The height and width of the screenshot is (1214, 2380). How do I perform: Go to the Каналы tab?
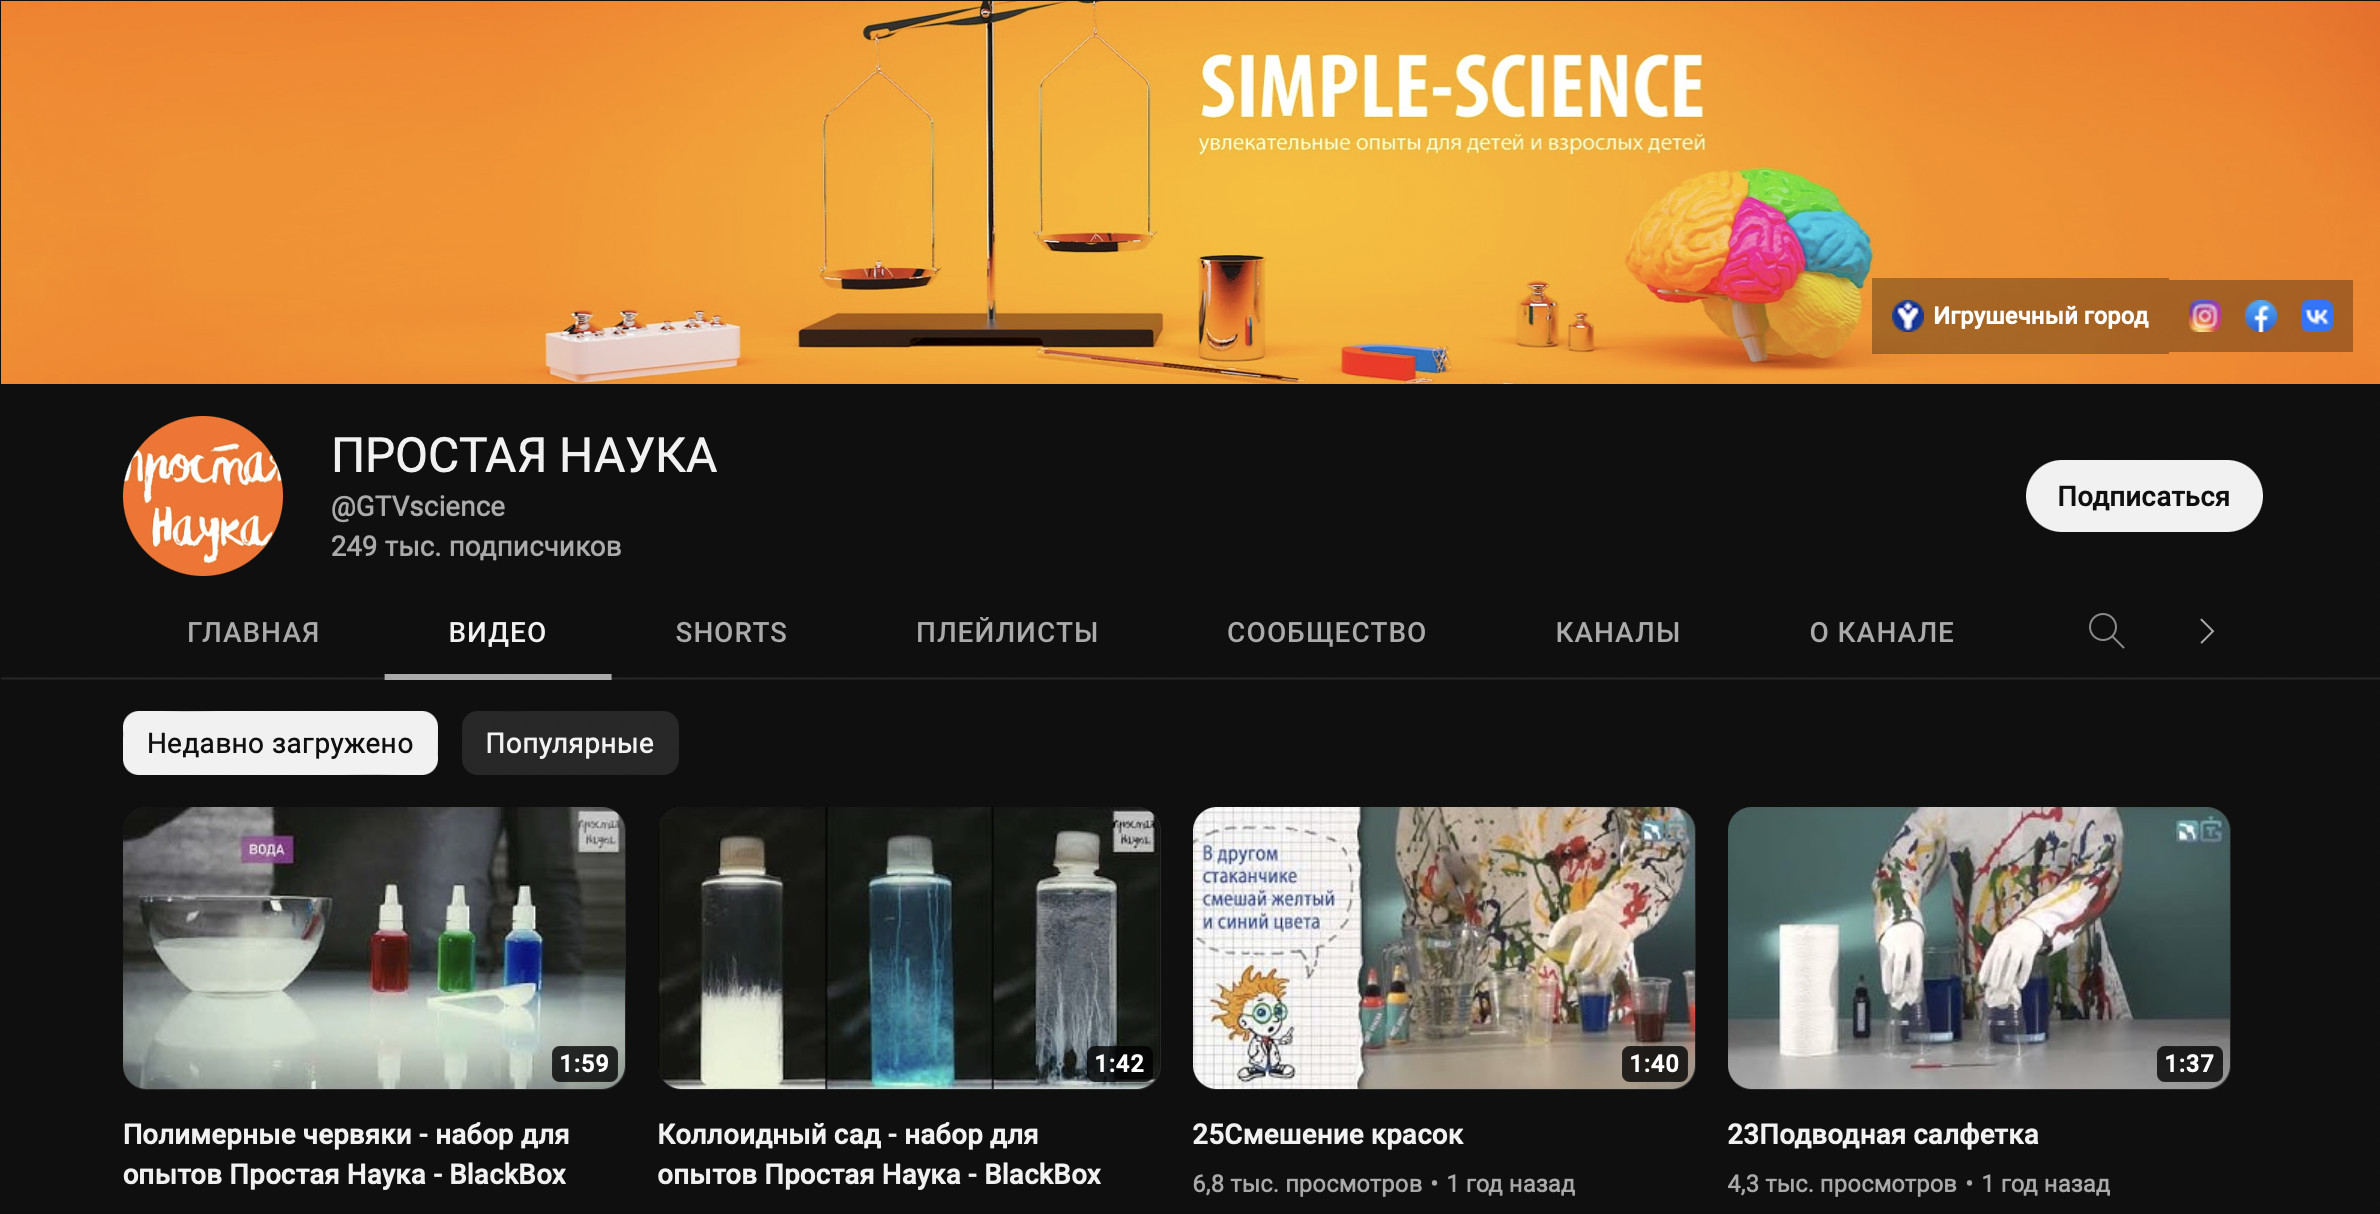click(1617, 632)
